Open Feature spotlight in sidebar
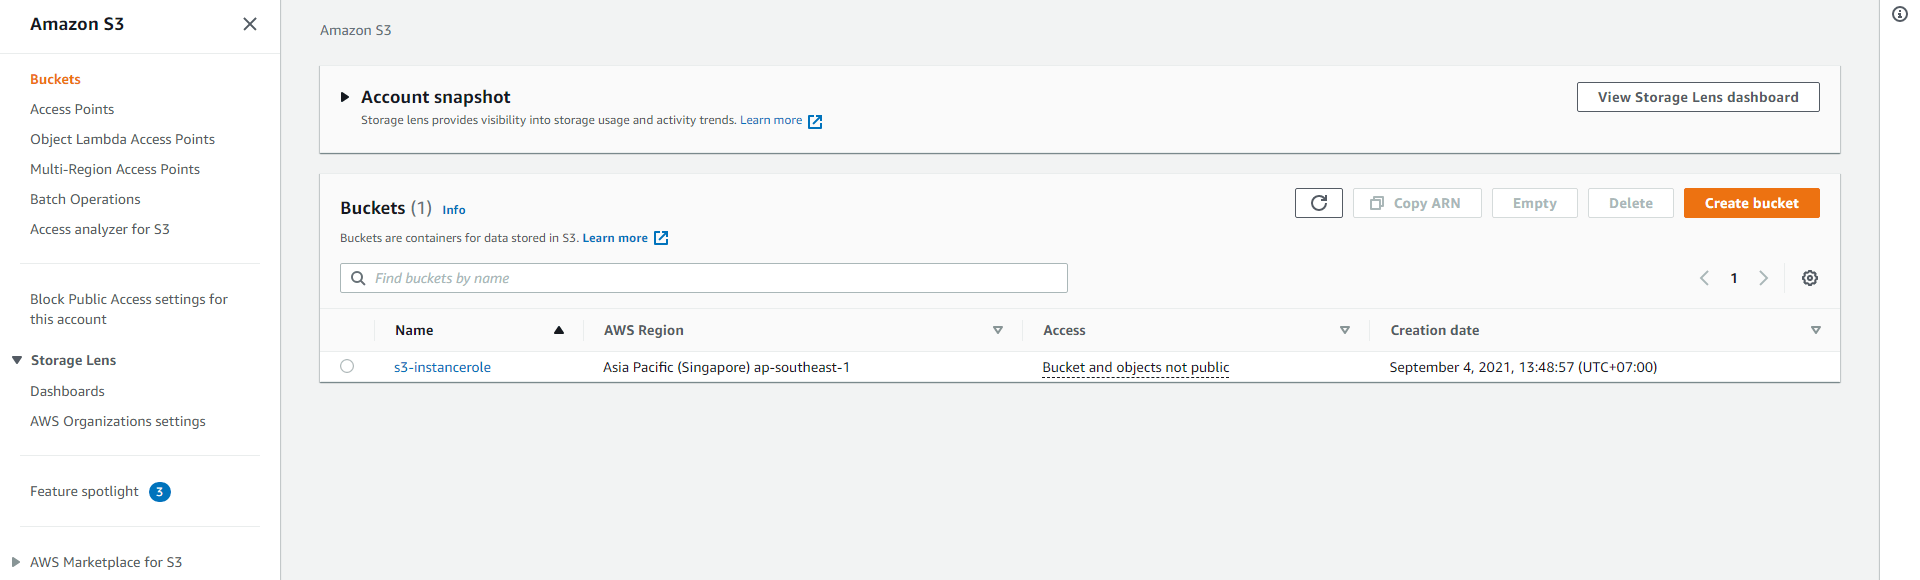Image resolution: width=1920 pixels, height=580 pixels. (x=84, y=491)
